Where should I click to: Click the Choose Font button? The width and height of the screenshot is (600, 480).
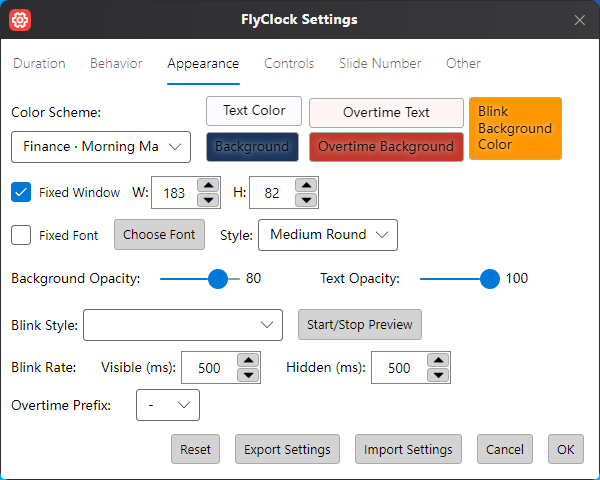(159, 235)
